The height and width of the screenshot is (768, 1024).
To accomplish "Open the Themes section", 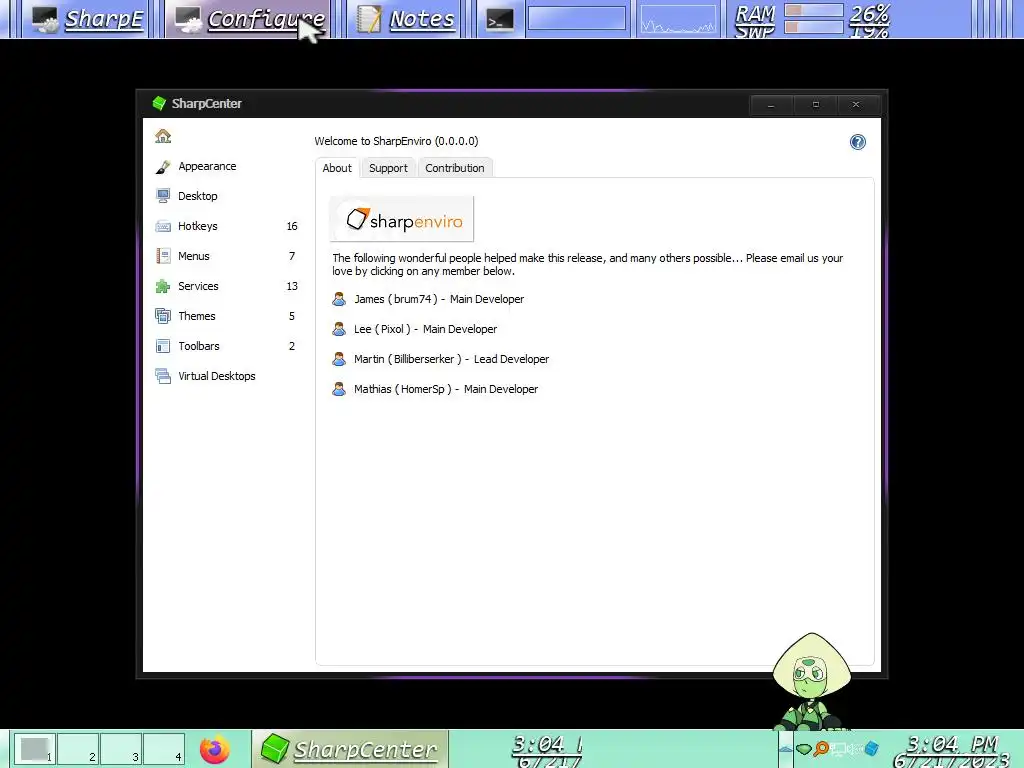I will [197, 316].
